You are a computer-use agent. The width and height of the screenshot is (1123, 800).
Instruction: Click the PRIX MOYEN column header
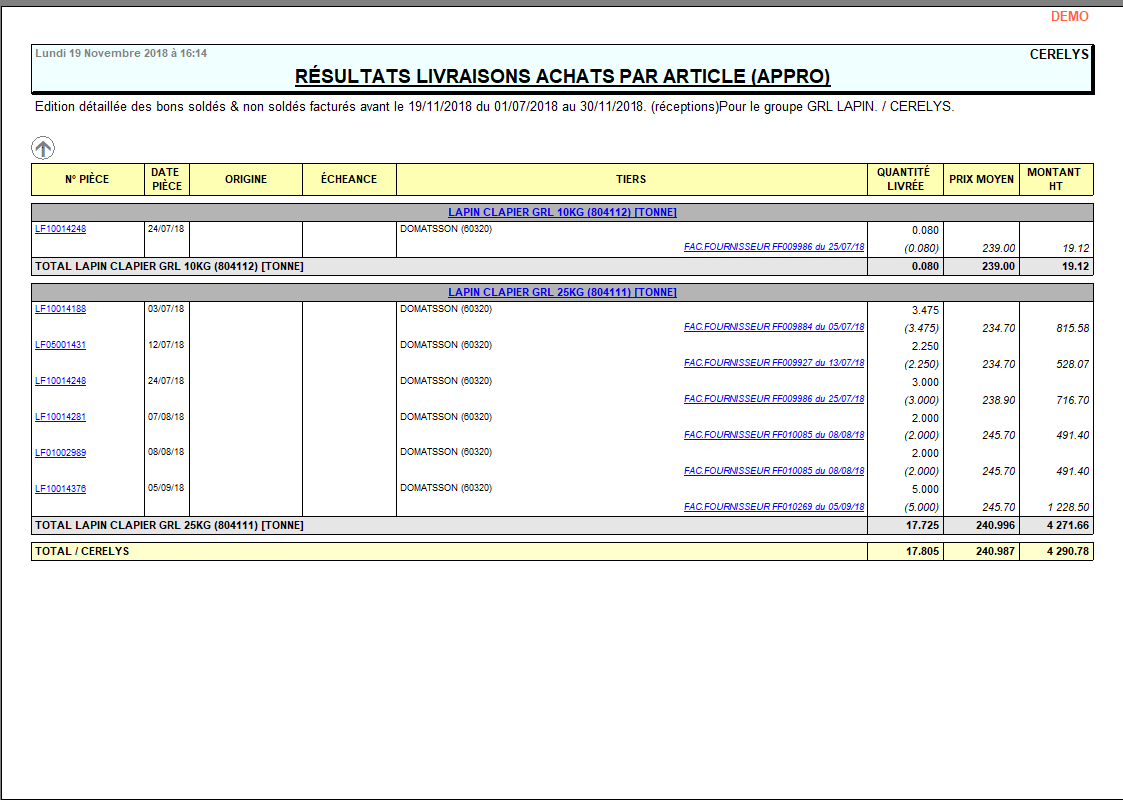point(981,179)
